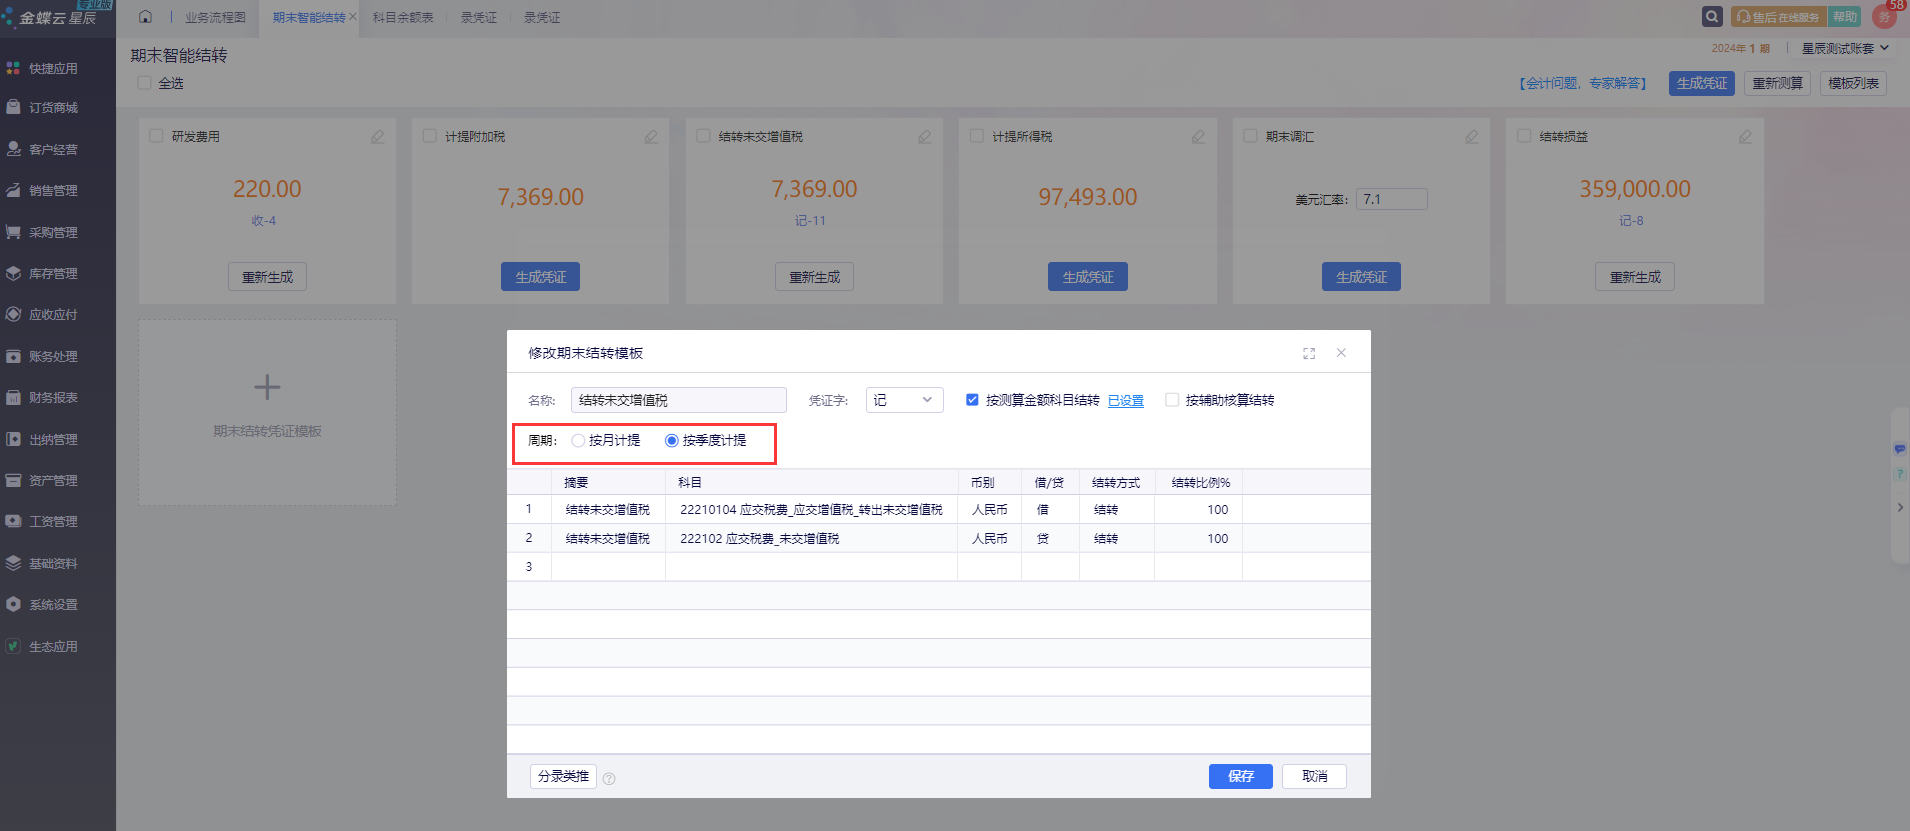Switch to the 科目余额表 tab
Image resolution: width=1910 pixels, height=831 pixels.
[x=403, y=17]
